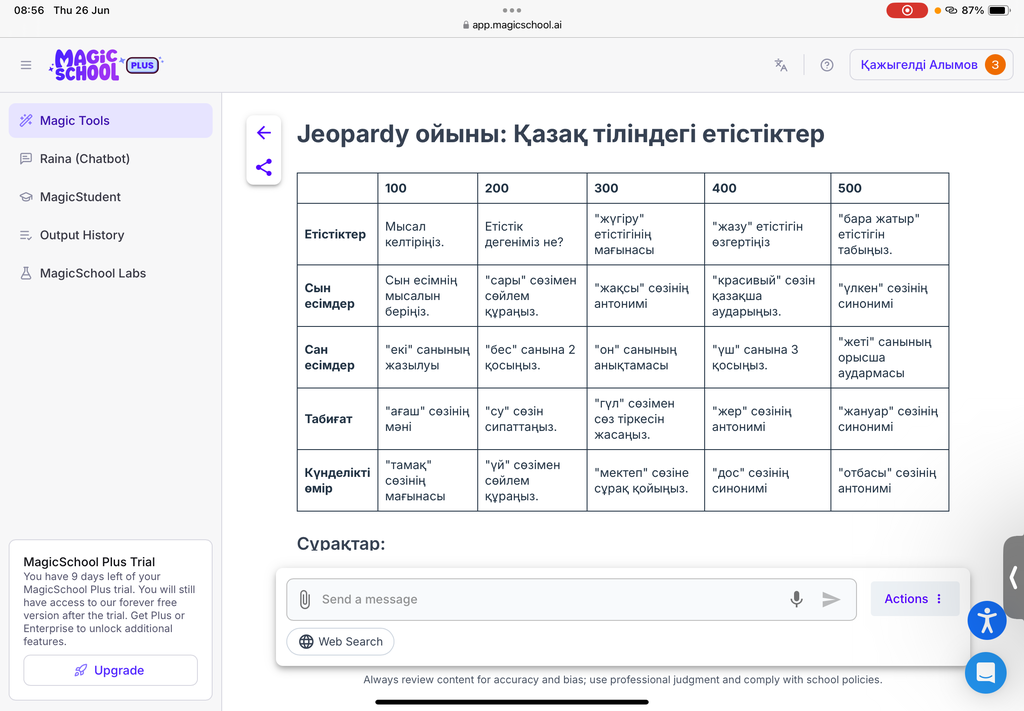
Task: Open the Қажыгелді Алымов profile menu
Action: coord(931,65)
